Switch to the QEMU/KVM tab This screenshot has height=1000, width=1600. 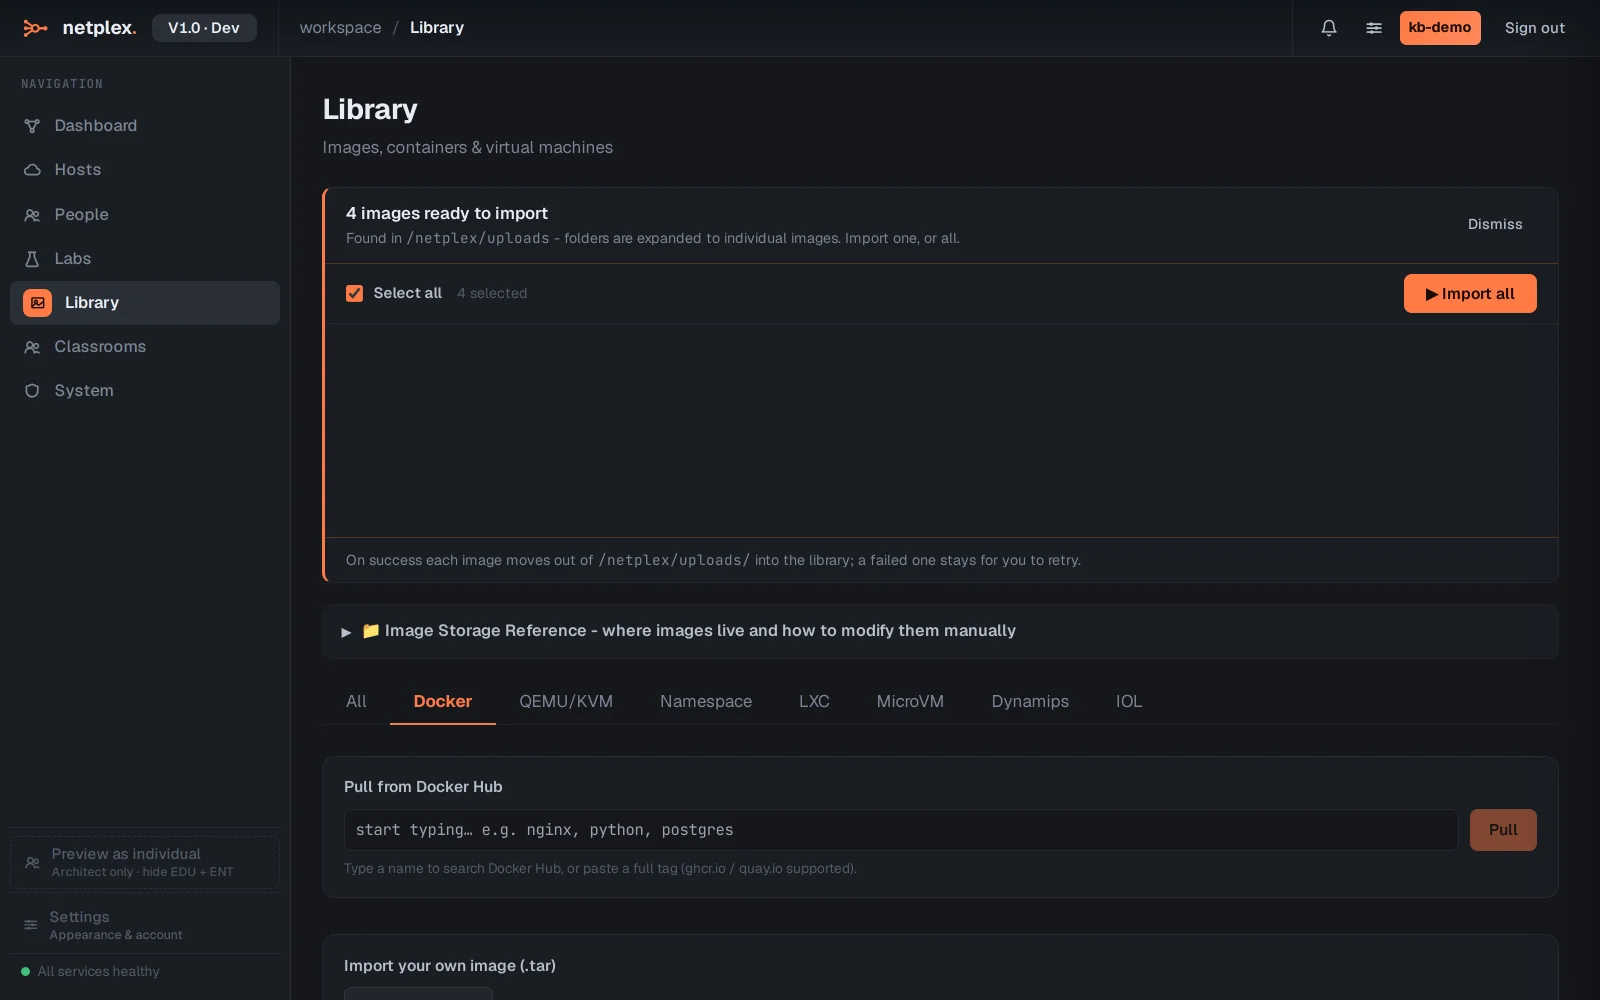[x=566, y=701]
